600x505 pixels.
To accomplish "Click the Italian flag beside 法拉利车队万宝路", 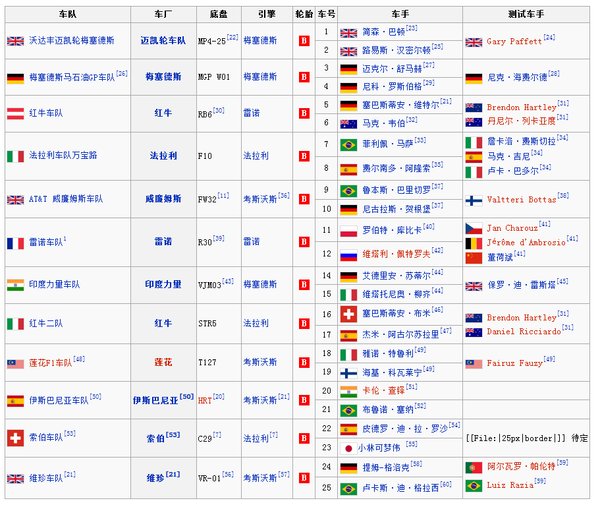I will (x=15, y=156).
